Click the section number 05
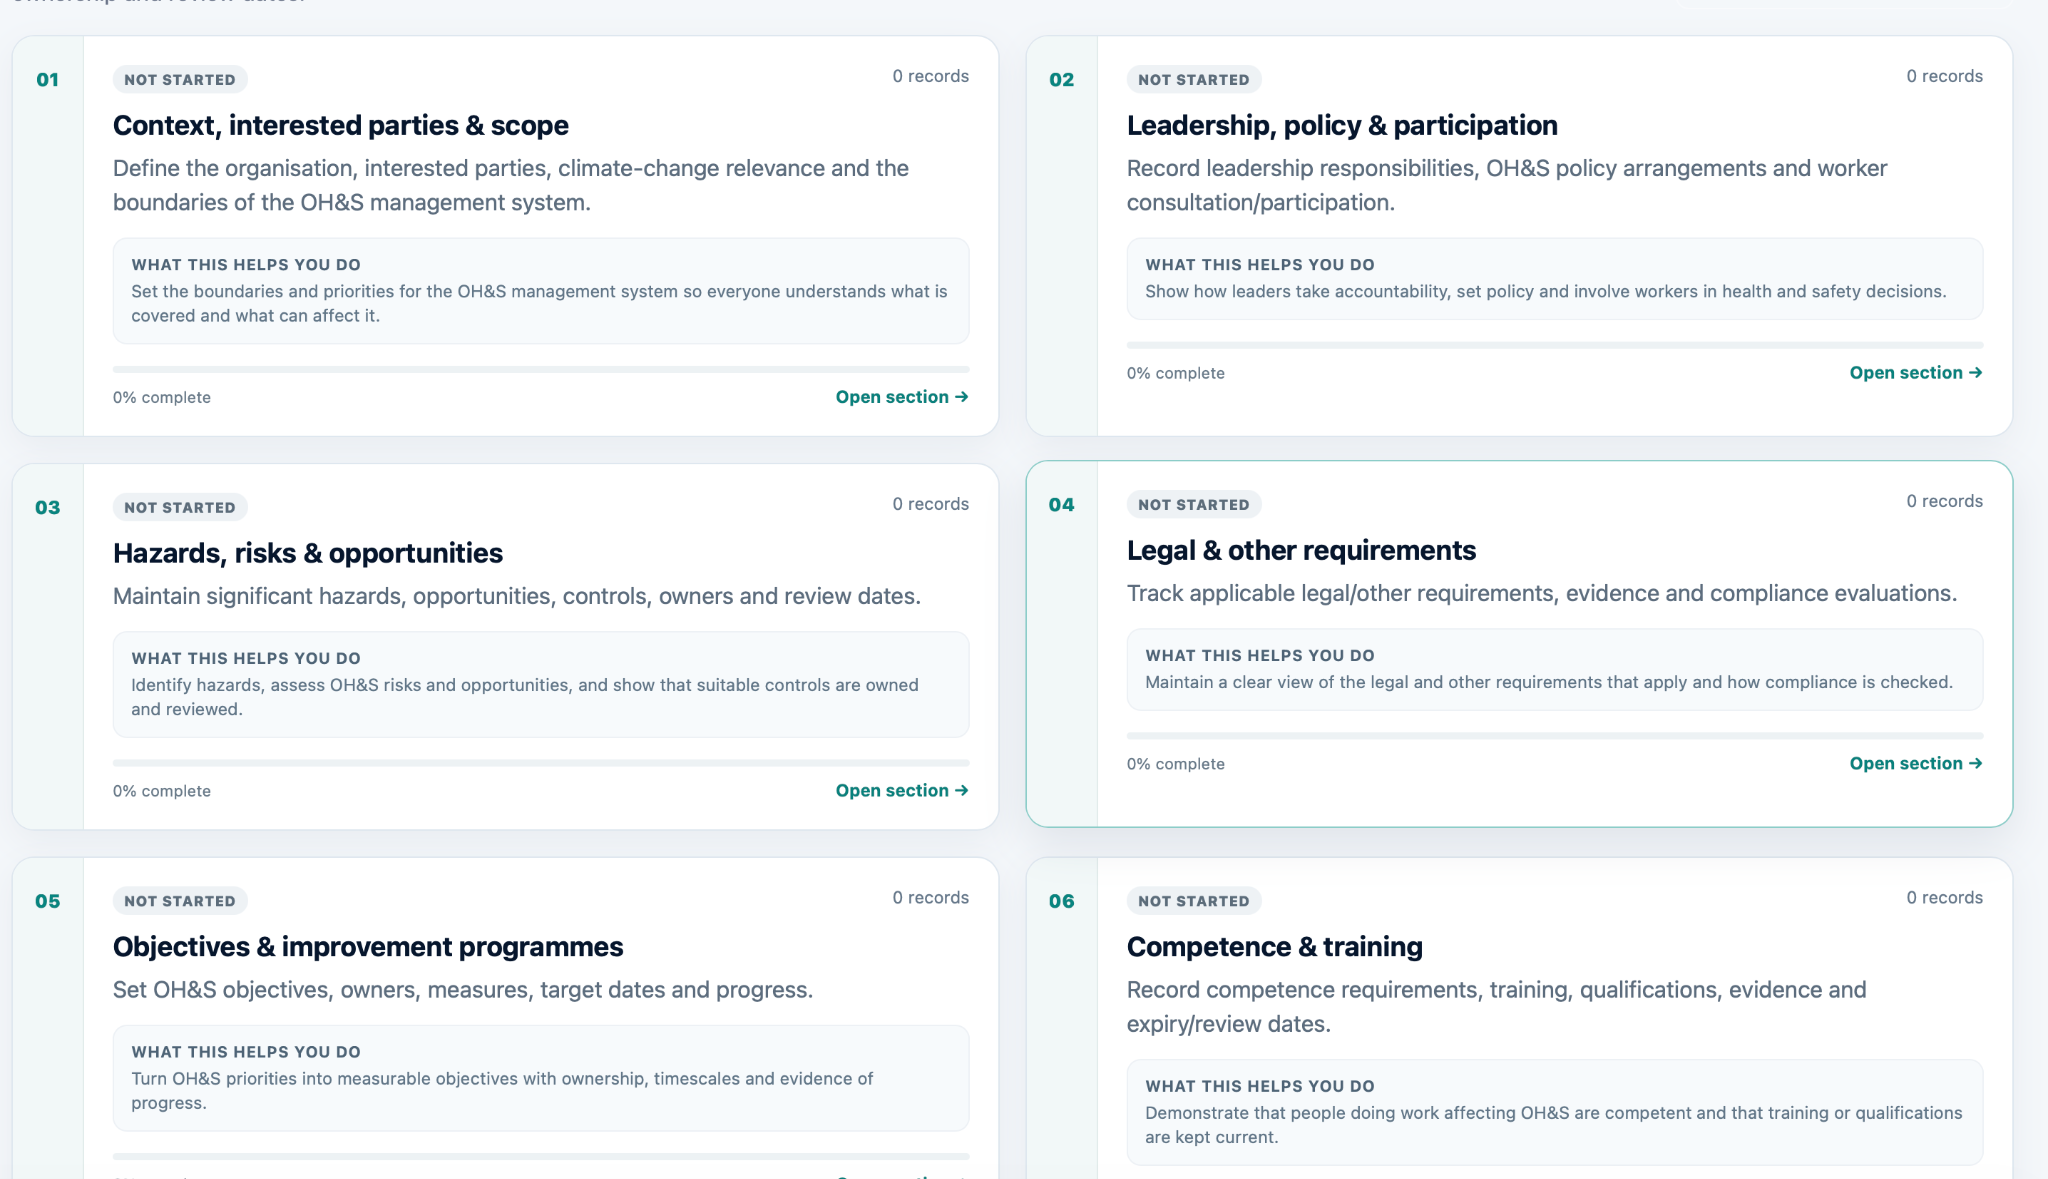This screenshot has height=1179, width=2048. pyautogui.click(x=47, y=901)
